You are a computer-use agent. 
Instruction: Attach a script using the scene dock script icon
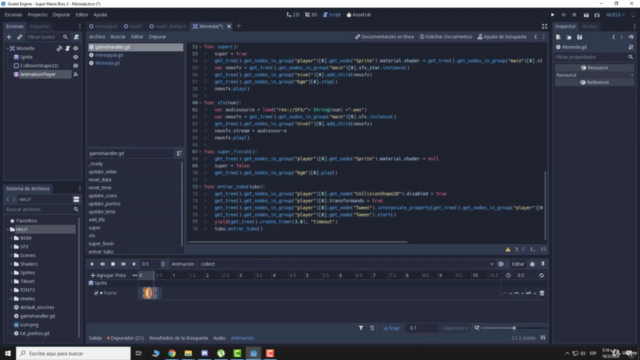click(76, 37)
